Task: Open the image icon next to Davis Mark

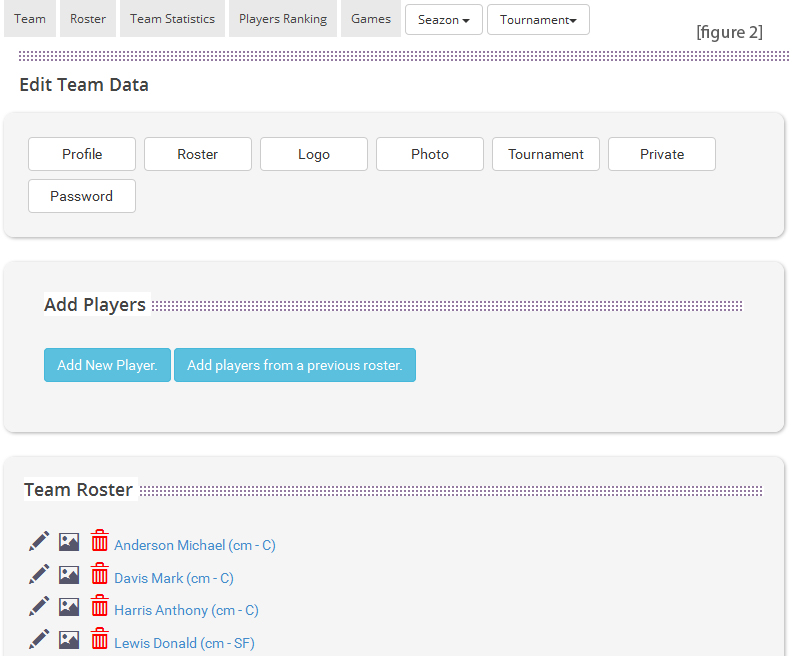Action: coord(69,575)
